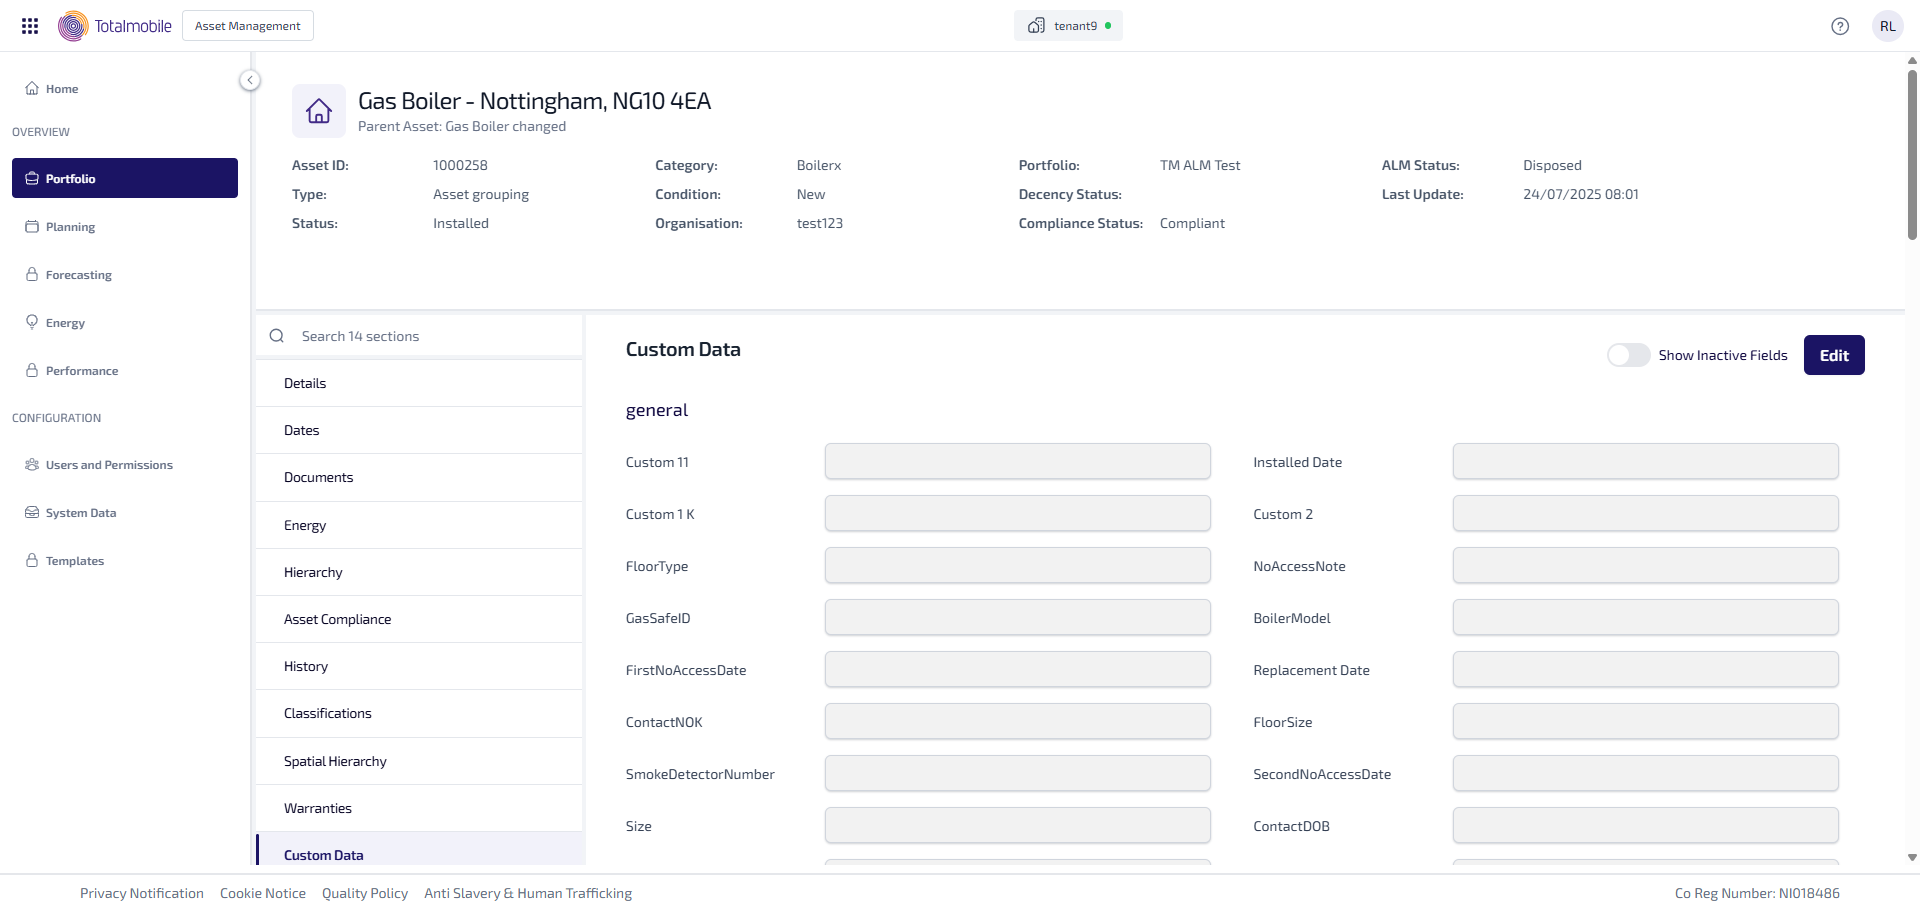The image size is (1920, 911).
Task: Click the page vertical scrollbar
Action: tap(1911, 150)
